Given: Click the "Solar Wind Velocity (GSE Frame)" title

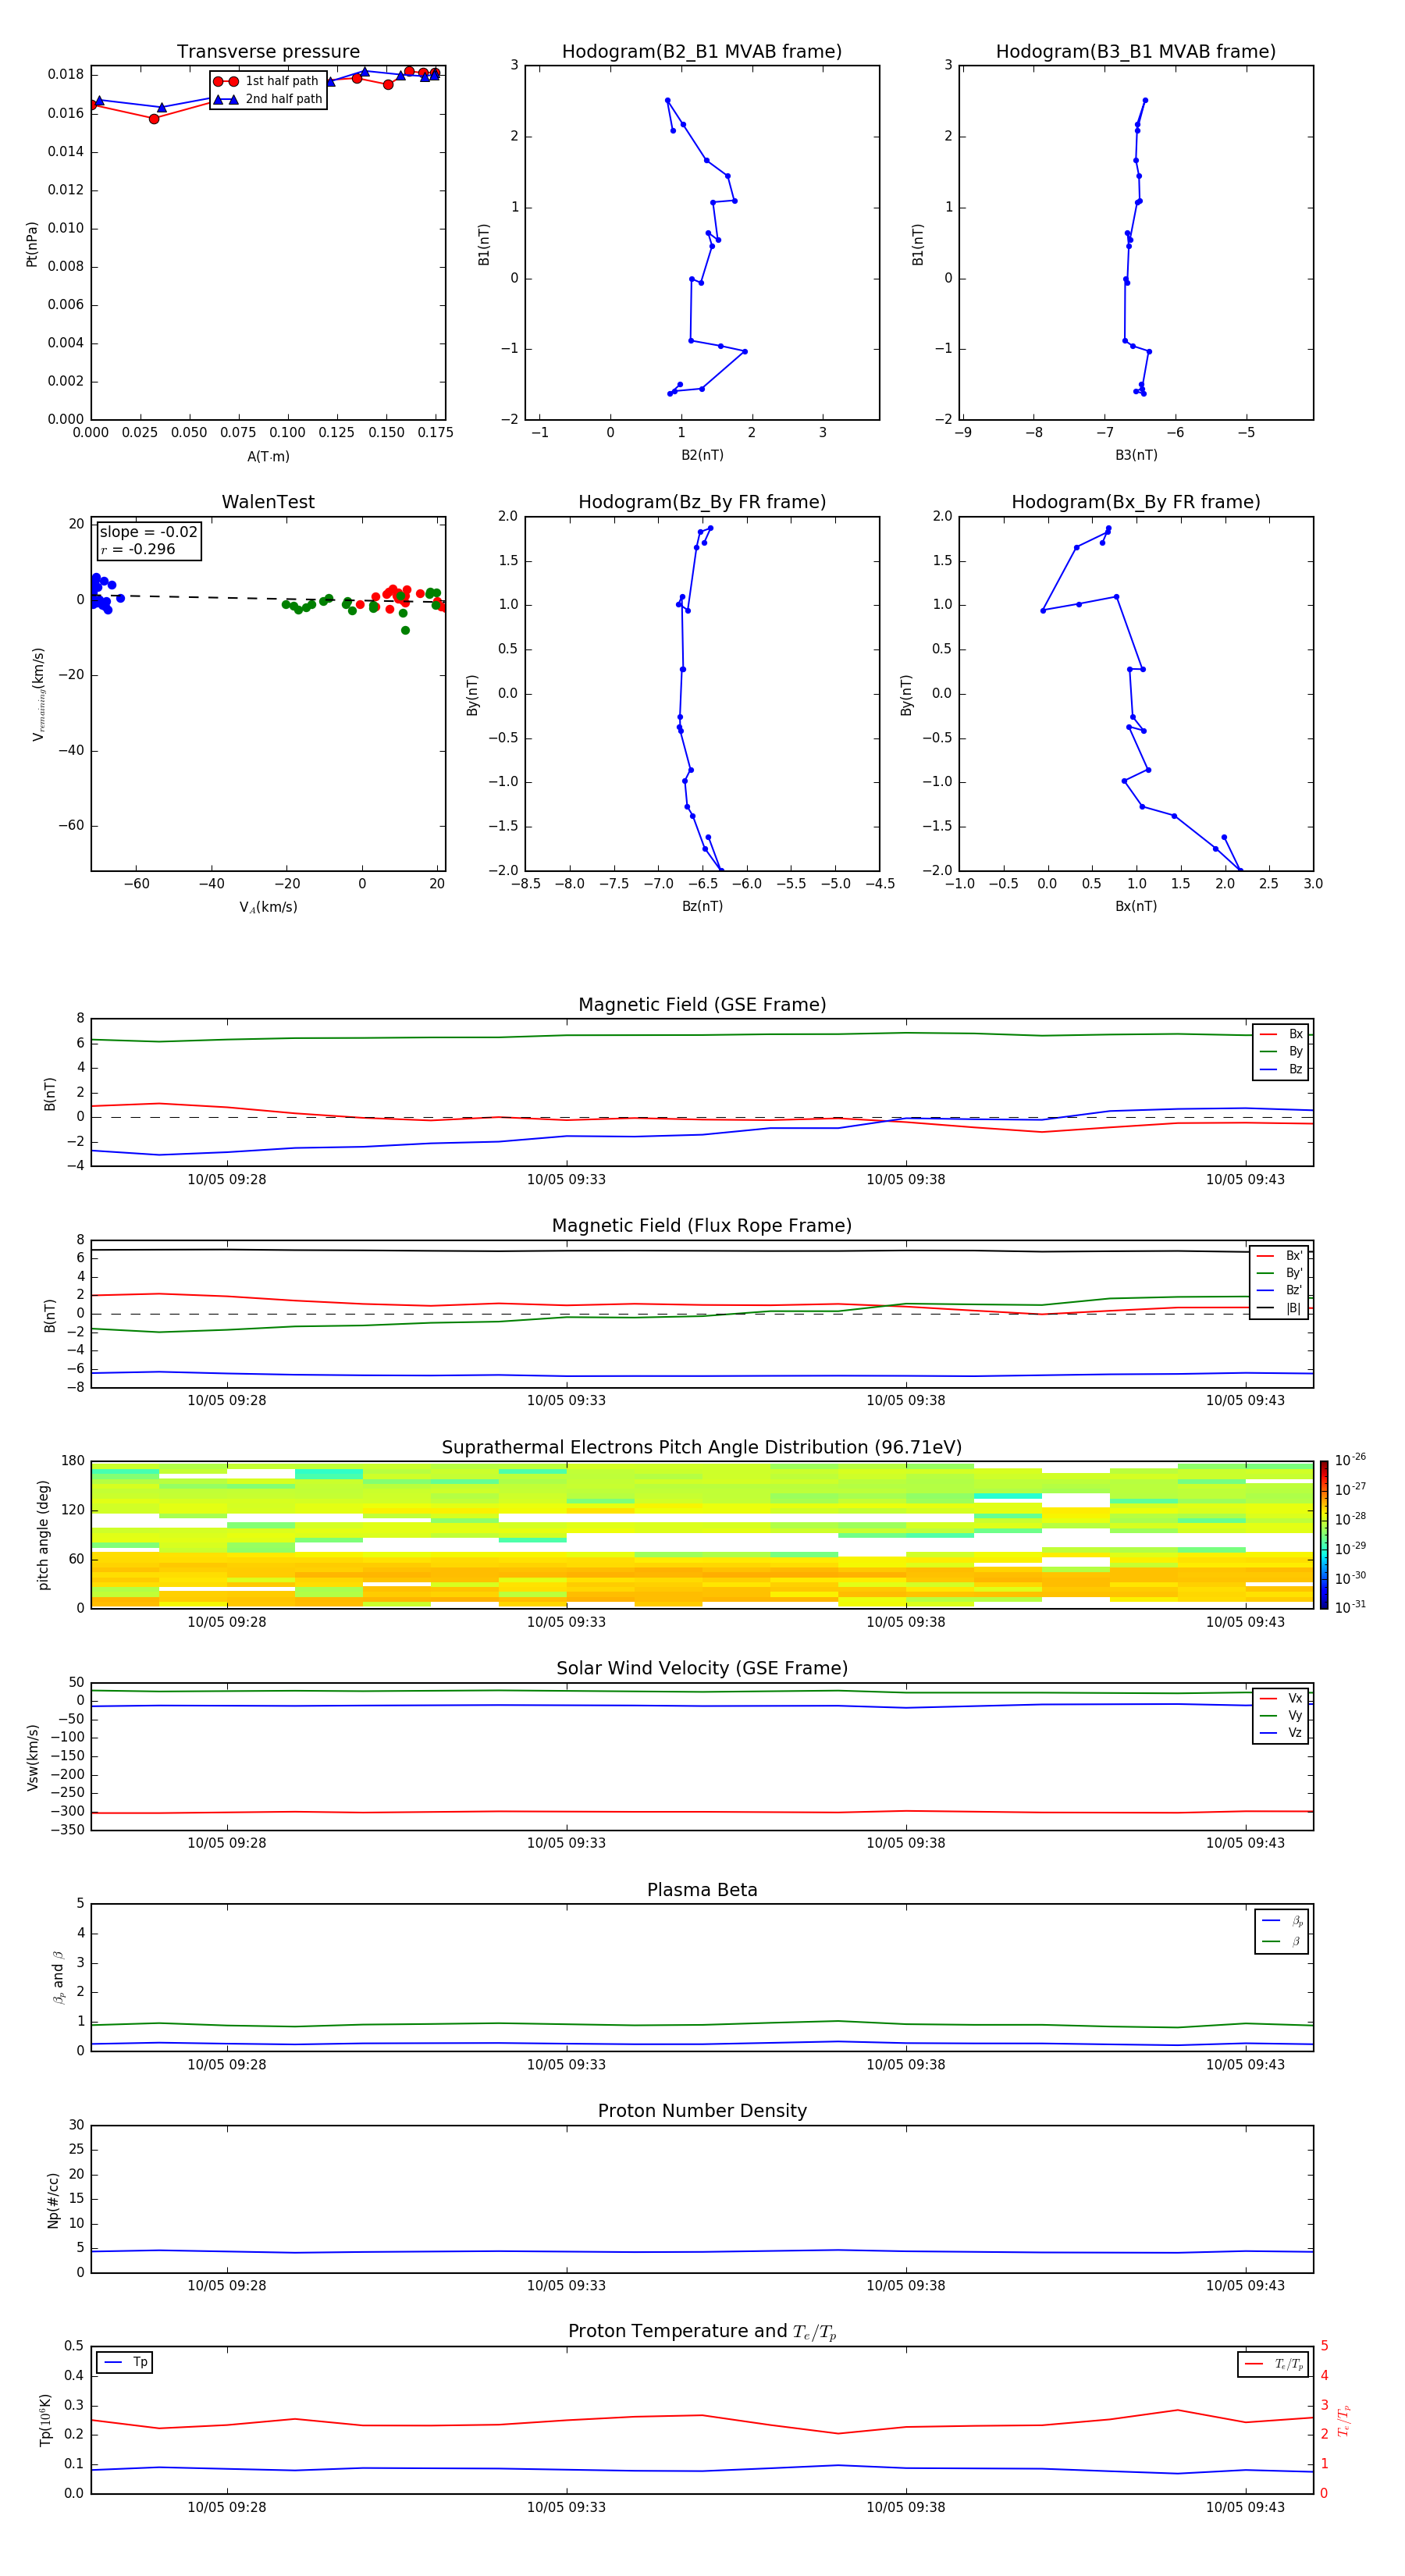Looking at the screenshot, I should [x=702, y=1669].
